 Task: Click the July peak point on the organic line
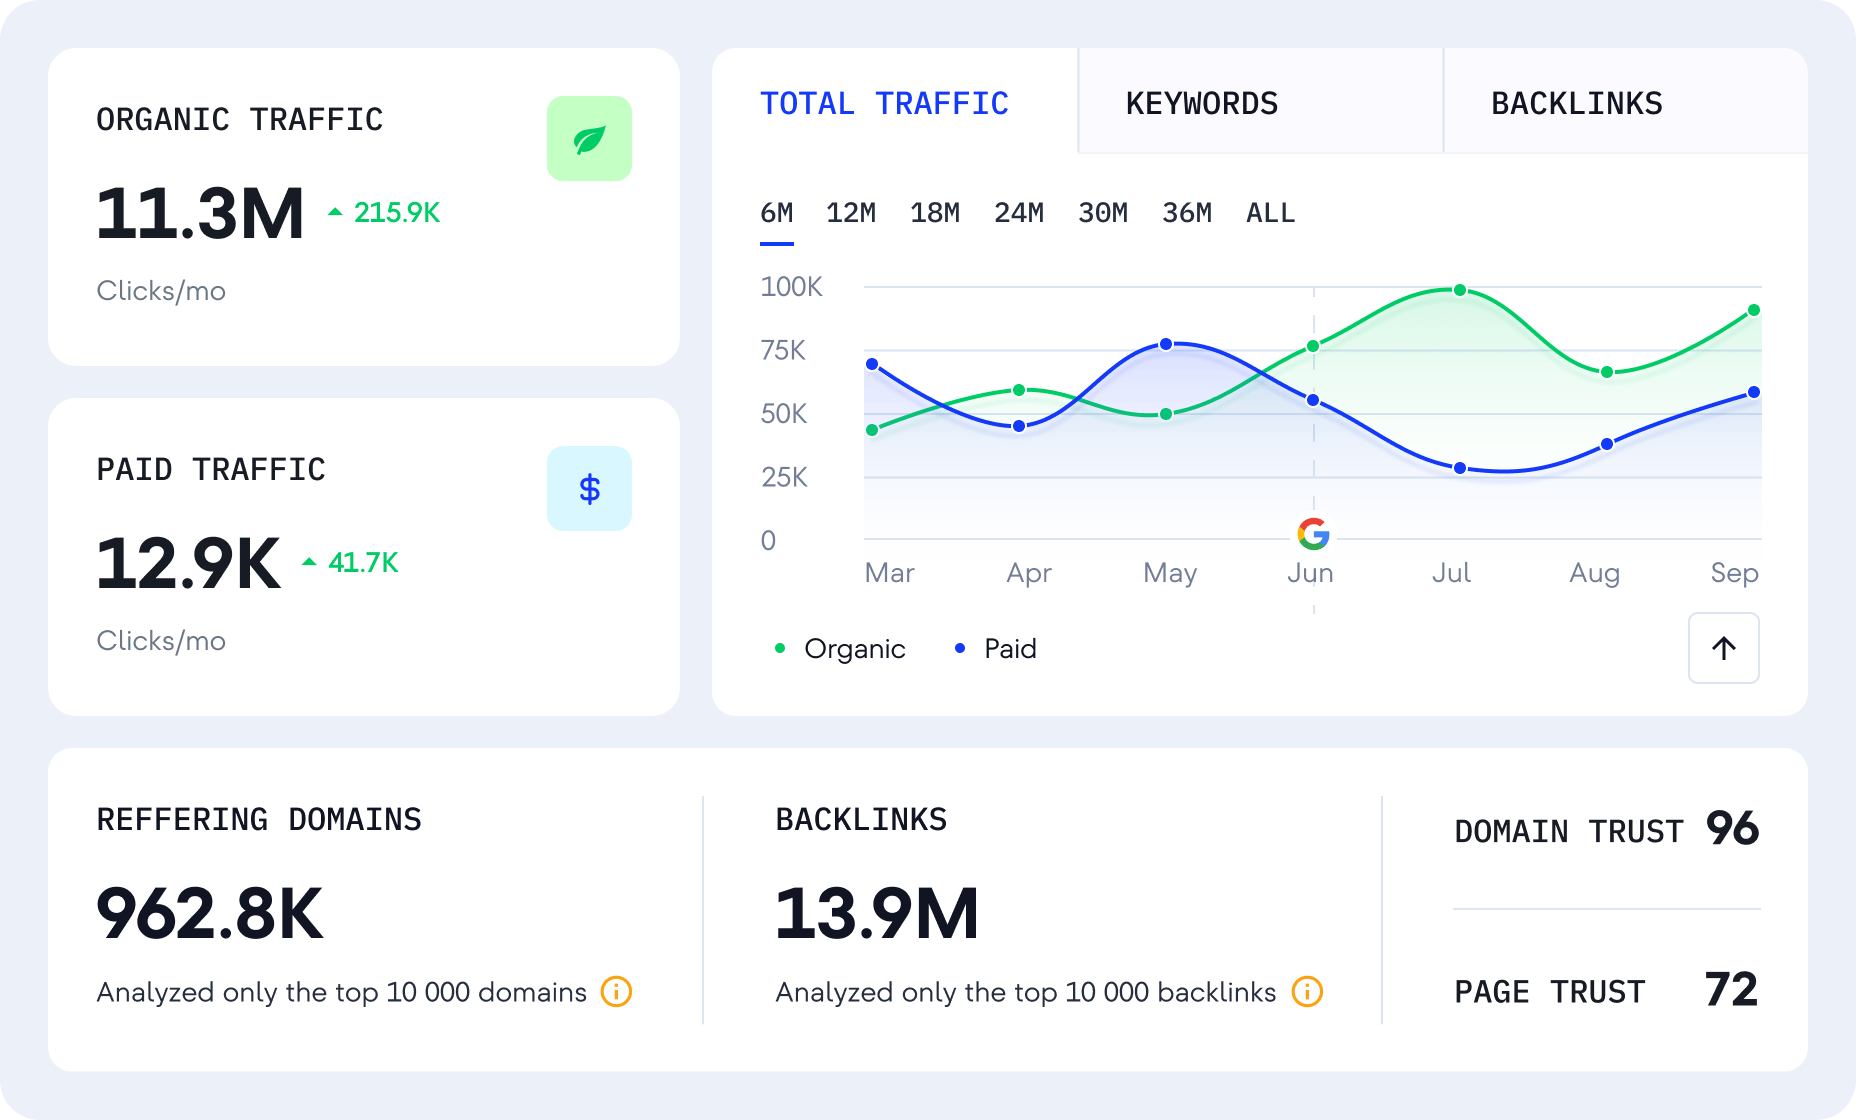tap(1459, 290)
